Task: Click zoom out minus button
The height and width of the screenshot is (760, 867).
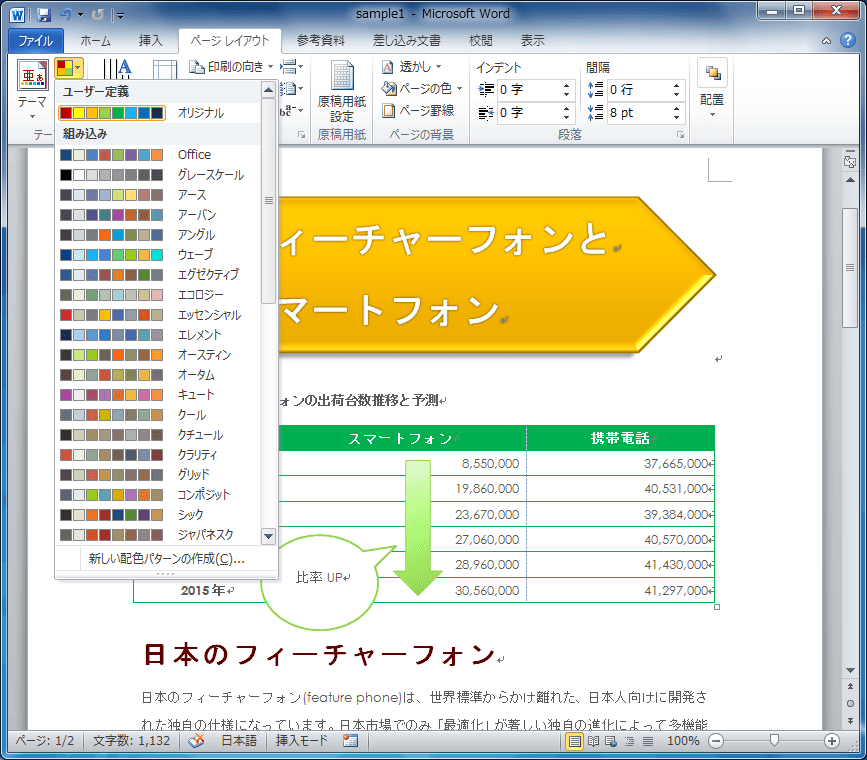Action: pyautogui.click(x=716, y=741)
